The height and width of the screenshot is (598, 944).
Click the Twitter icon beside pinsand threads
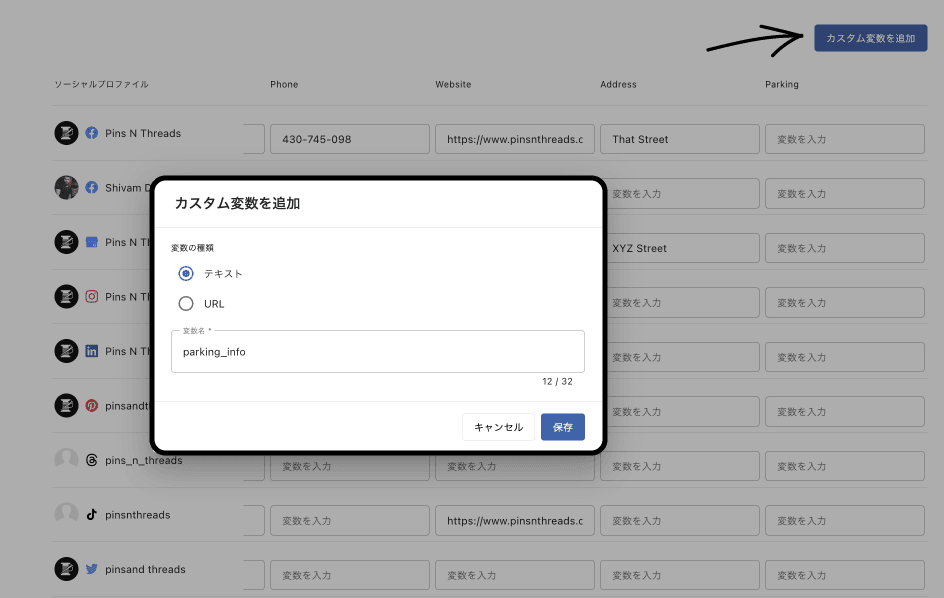pos(92,569)
